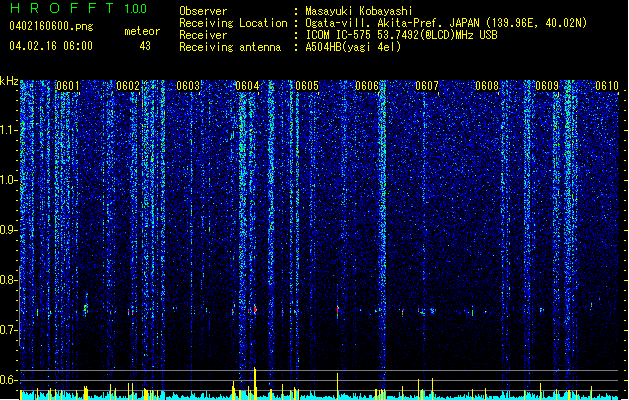The width and height of the screenshot is (629, 400).
Task: Click the 1.1 kHz axis label
Action: point(9,130)
